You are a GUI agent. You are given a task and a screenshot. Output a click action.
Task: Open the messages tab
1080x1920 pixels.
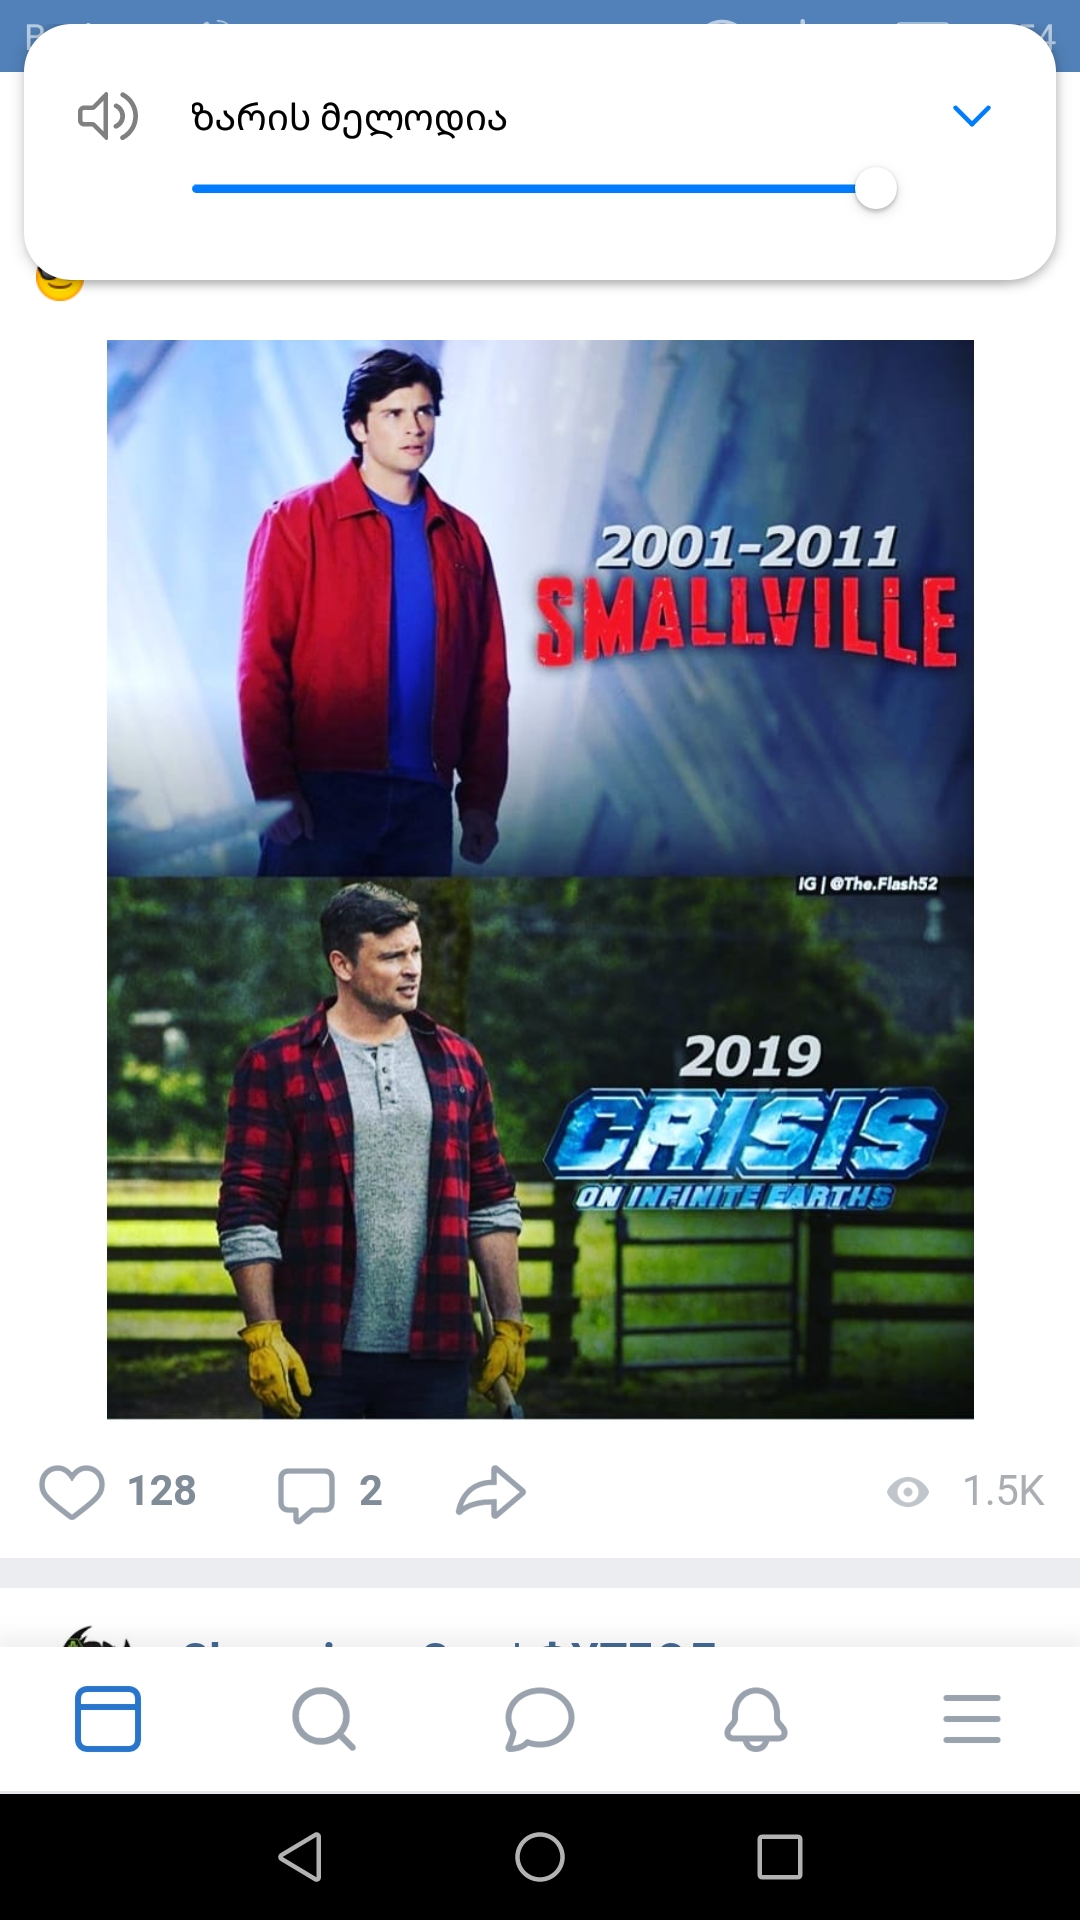coord(540,1719)
